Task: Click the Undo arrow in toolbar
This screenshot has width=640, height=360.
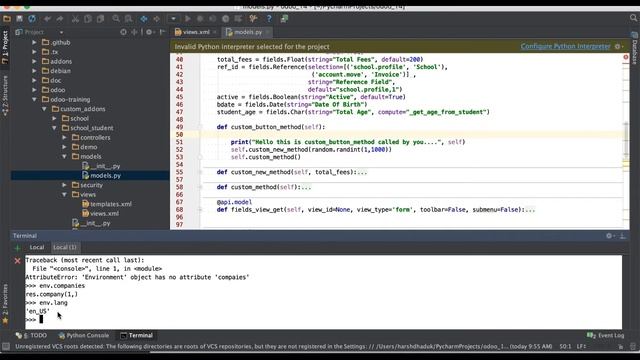Action: point(47,19)
